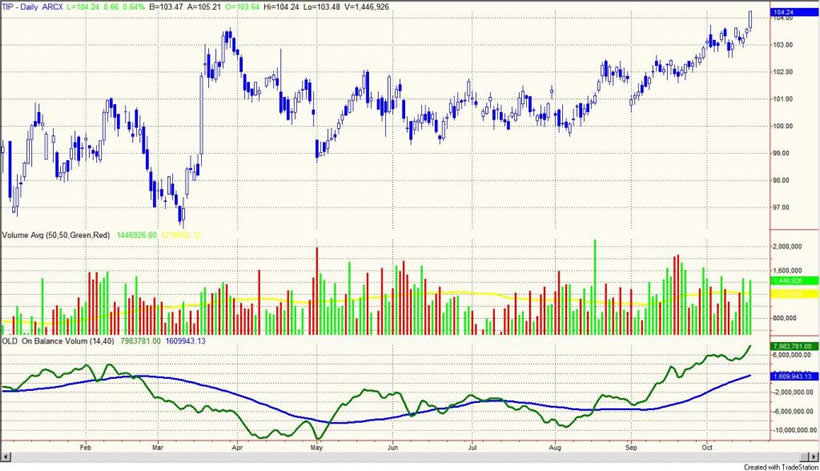Click the 'L=104.24' last price value
Screen dimensions: 820x471
[x=83, y=7]
